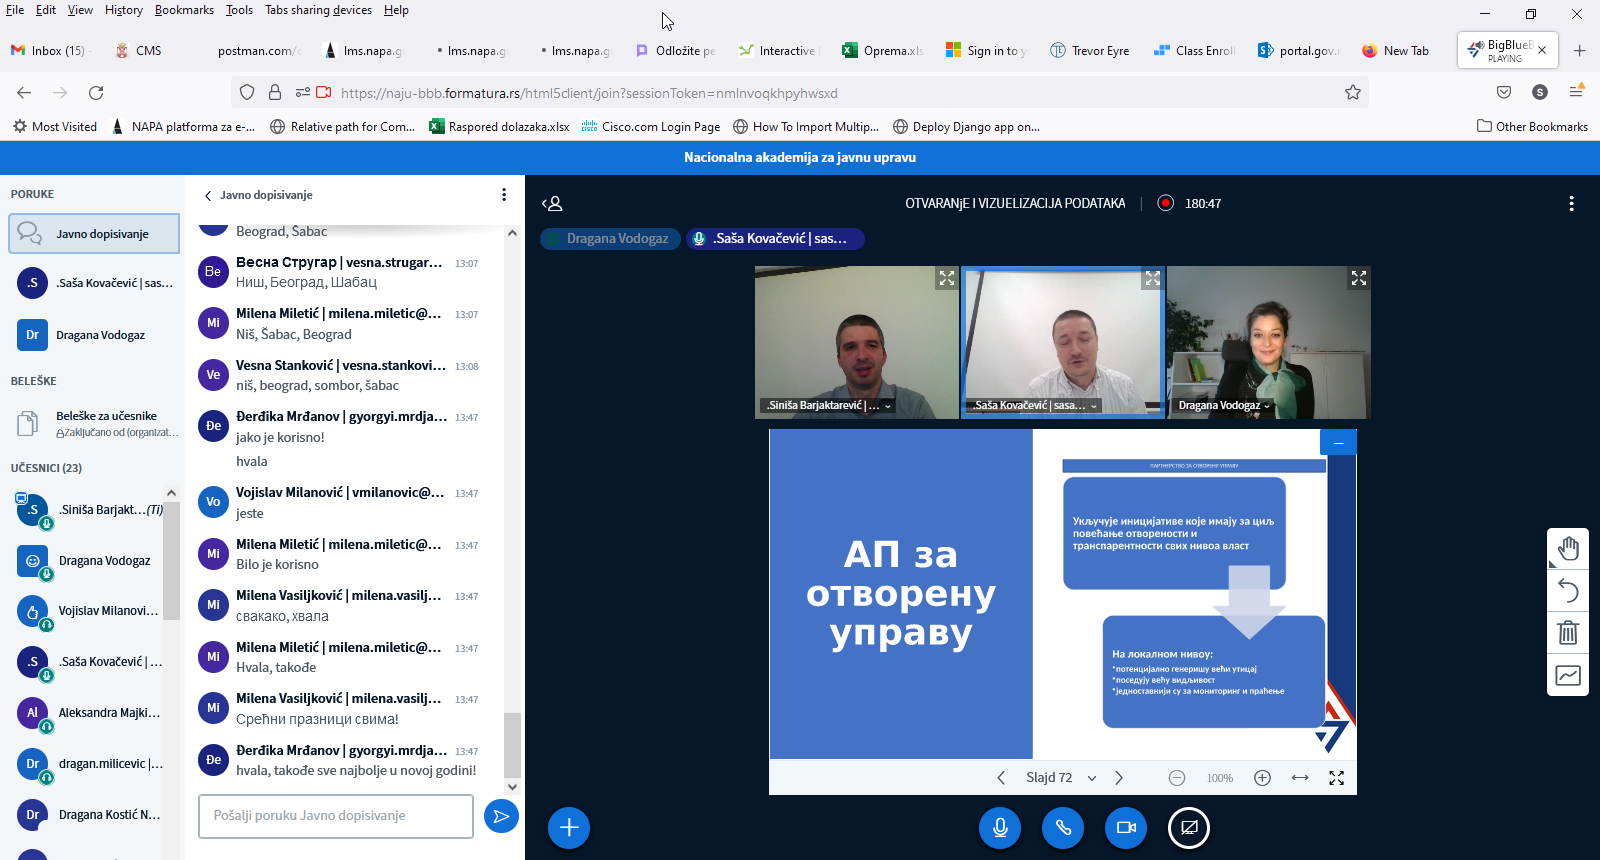The image size is (1600, 860).
Task: Click the zoom in plus button
Action: (x=1262, y=778)
